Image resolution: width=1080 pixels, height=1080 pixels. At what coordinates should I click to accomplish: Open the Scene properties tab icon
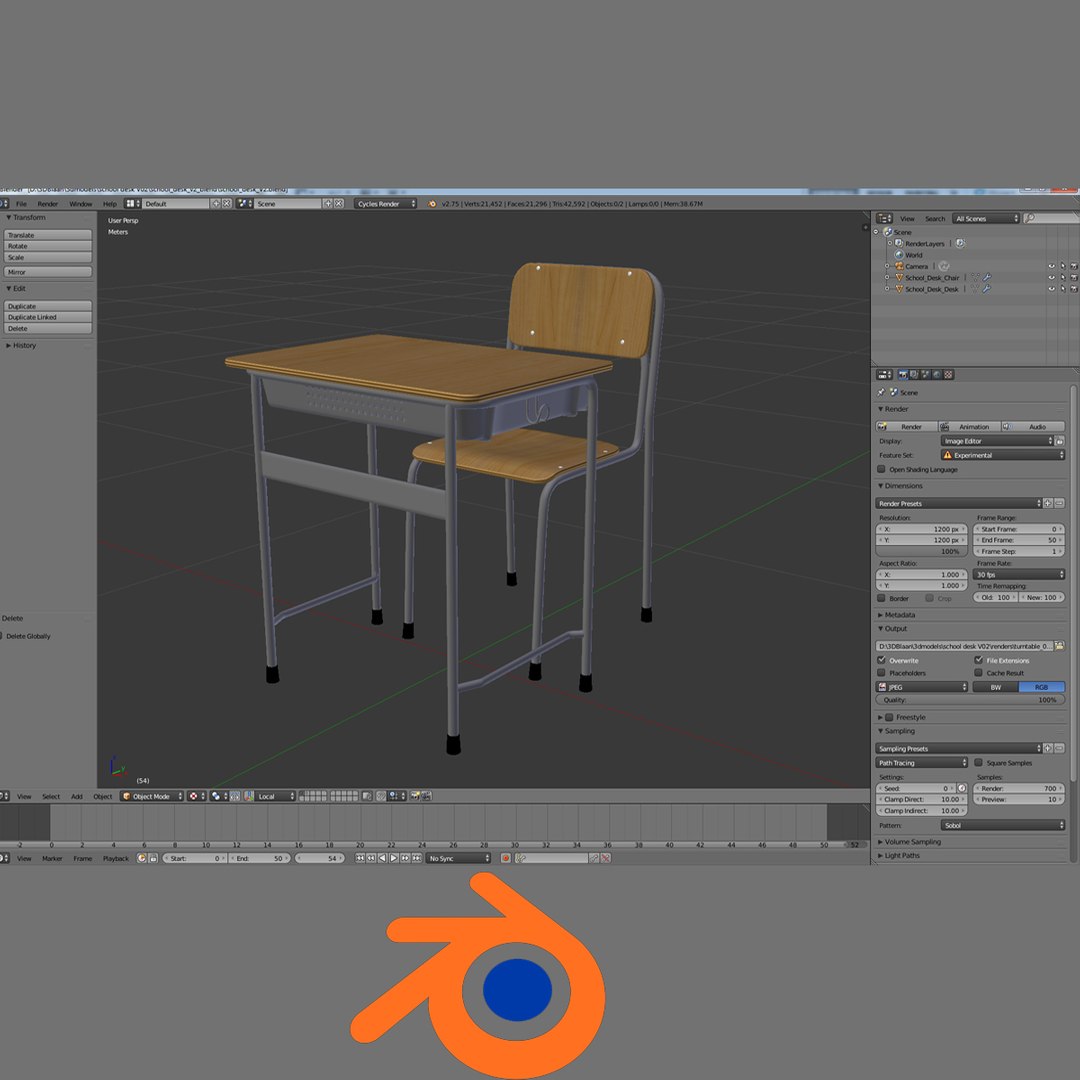coord(926,375)
